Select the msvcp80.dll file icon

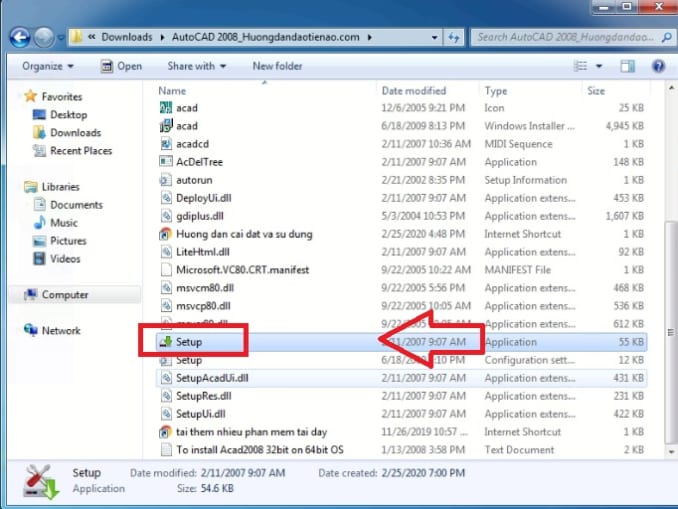point(166,306)
